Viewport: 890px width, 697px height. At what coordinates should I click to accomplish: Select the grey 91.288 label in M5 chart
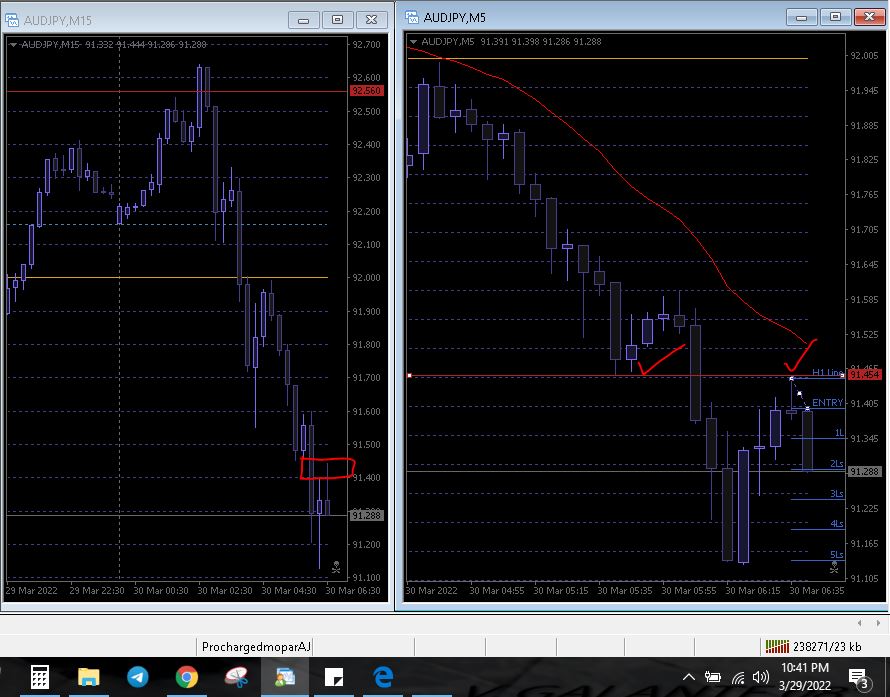(863, 472)
